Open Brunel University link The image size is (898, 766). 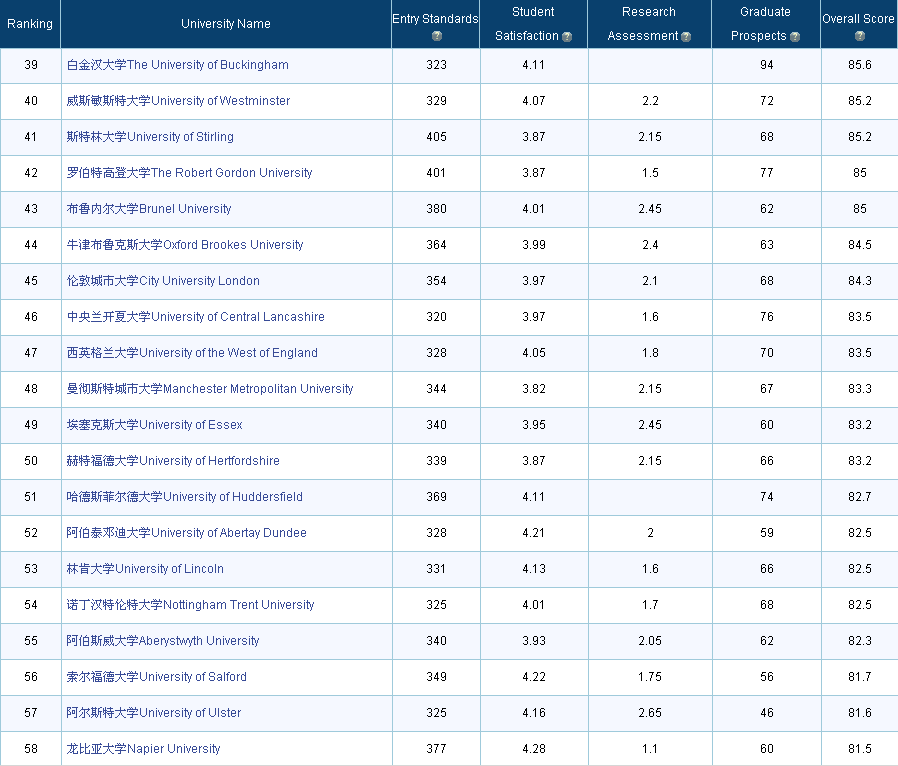click(149, 209)
